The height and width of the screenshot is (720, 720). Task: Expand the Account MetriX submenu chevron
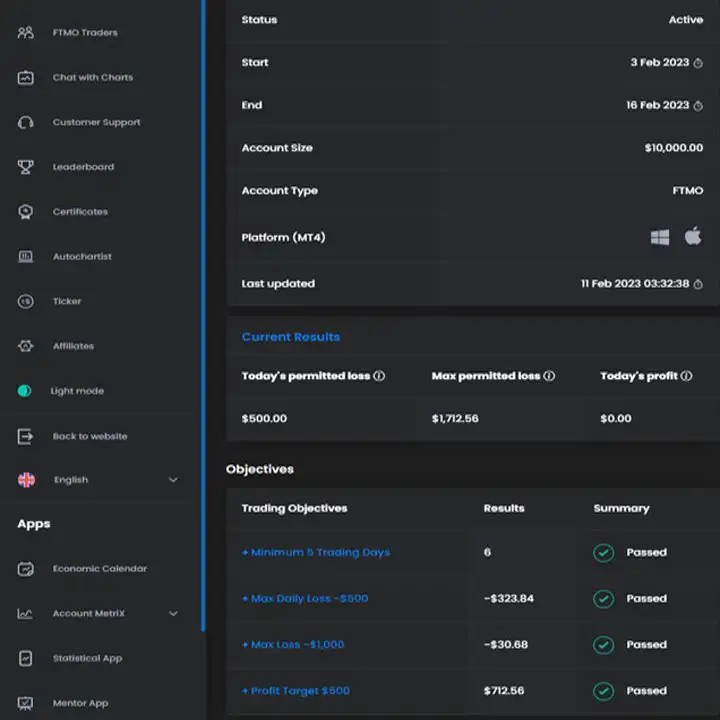tap(173, 614)
